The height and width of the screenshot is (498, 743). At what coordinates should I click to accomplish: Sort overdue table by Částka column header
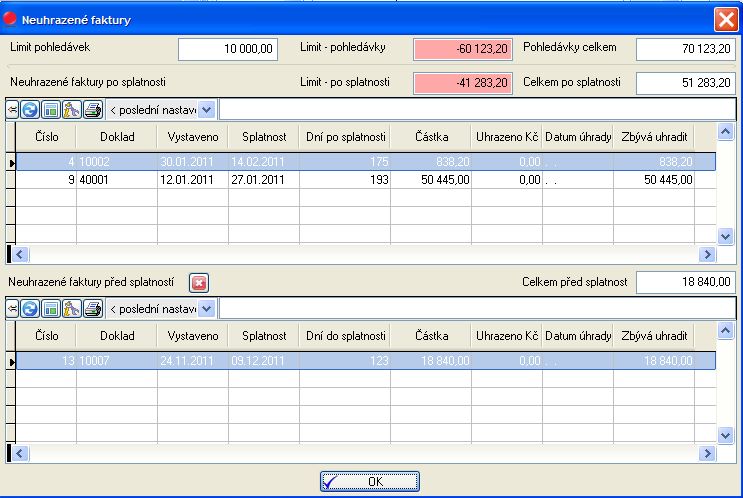[430, 137]
